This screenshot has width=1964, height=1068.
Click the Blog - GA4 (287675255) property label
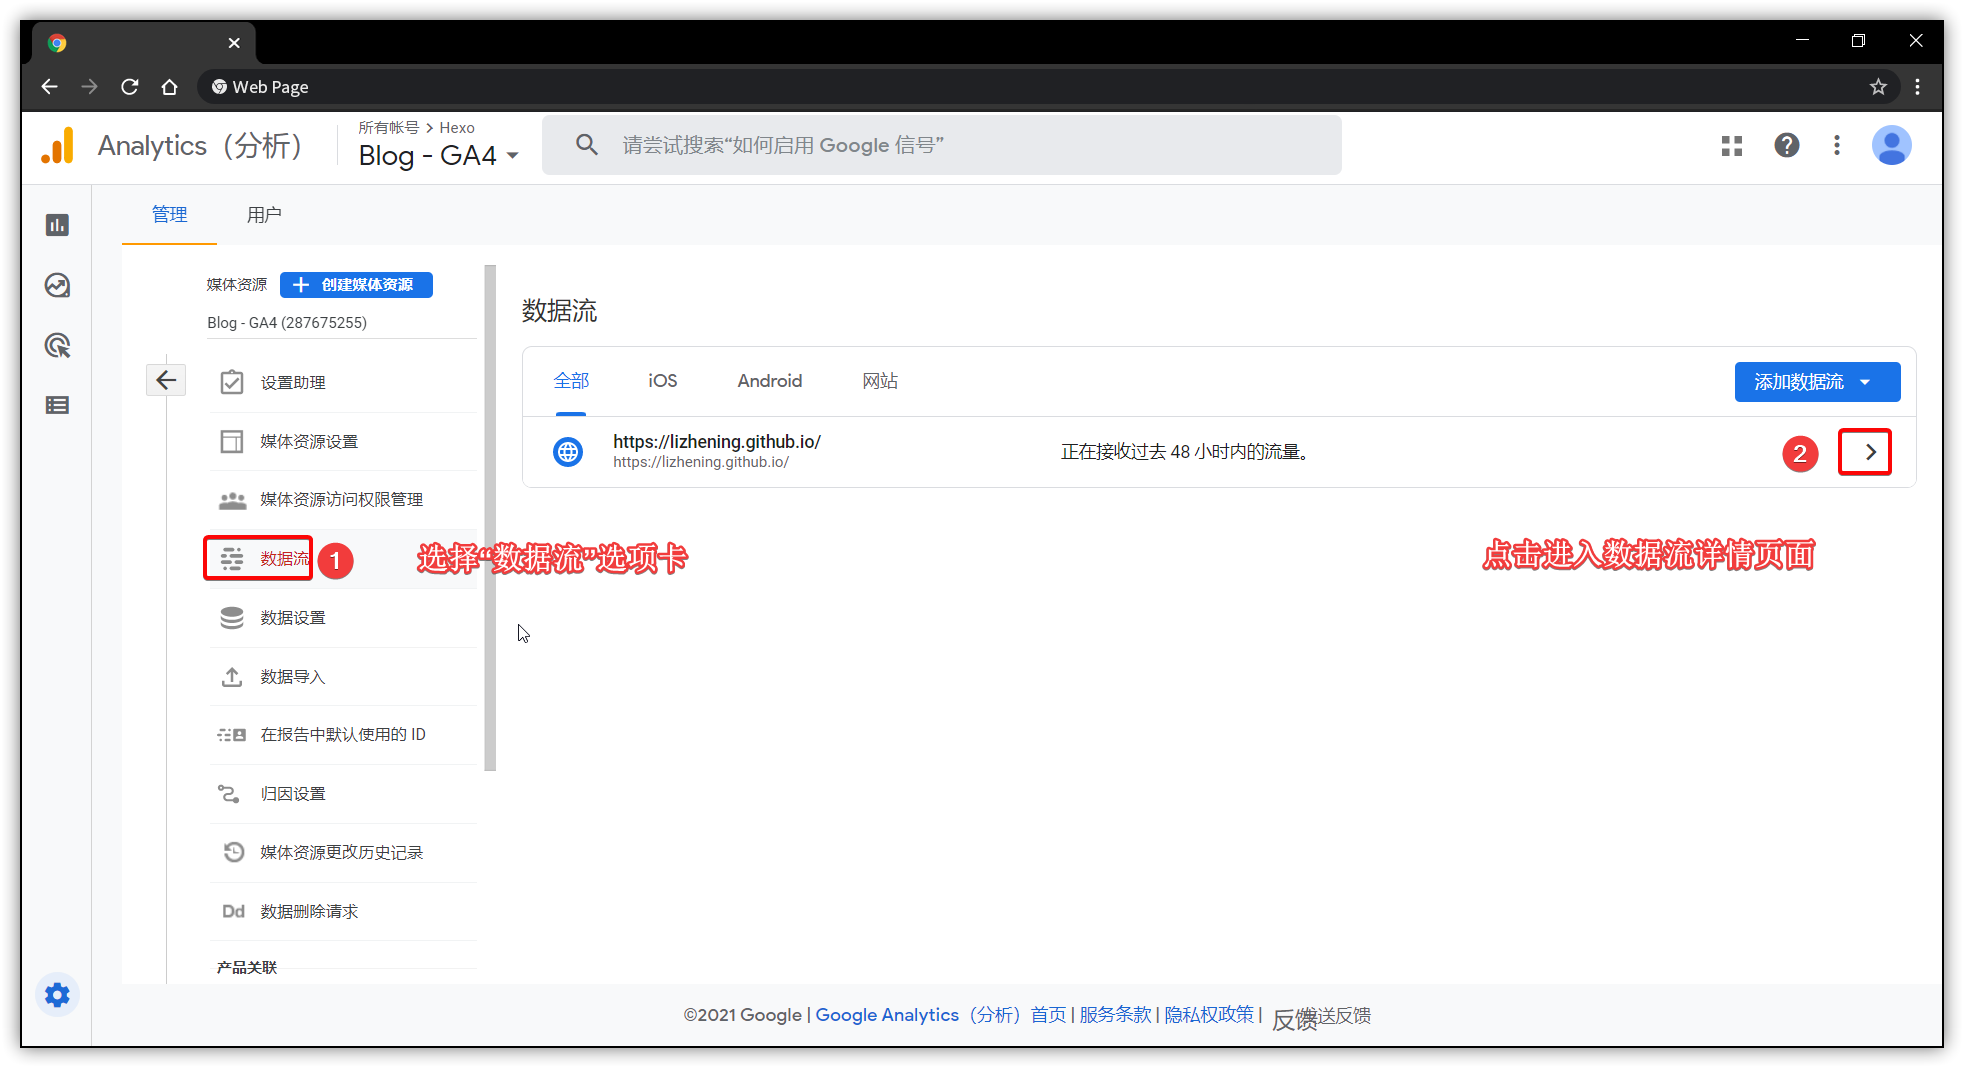coord(287,323)
